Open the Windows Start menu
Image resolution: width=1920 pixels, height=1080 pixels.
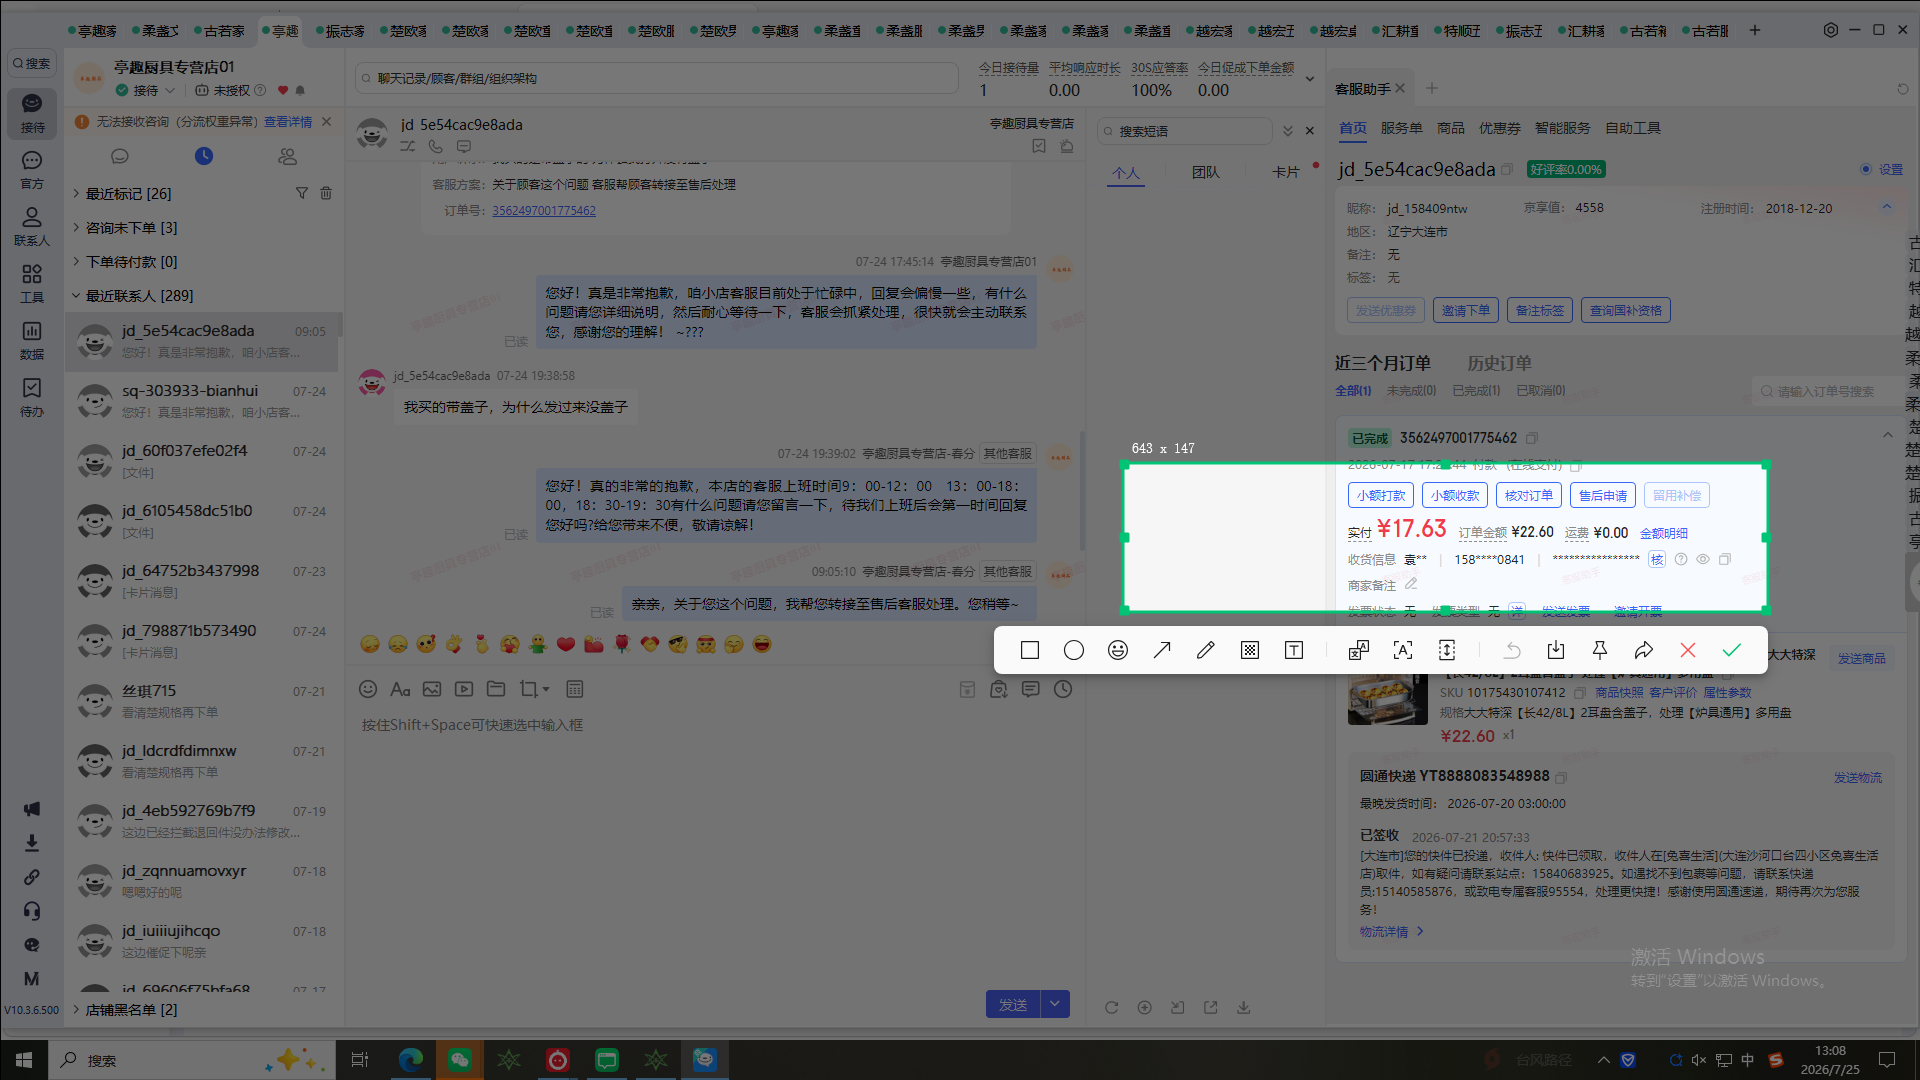tap(24, 1060)
